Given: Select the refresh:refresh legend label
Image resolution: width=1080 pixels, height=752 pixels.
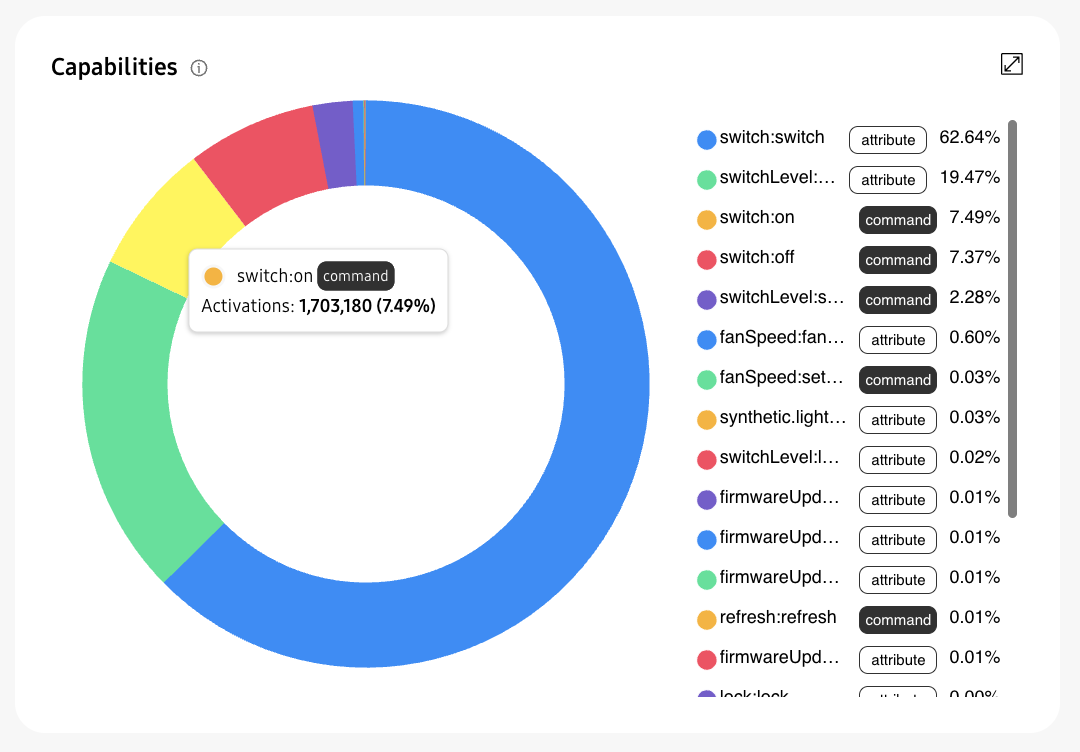Looking at the screenshot, I should [777, 618].
